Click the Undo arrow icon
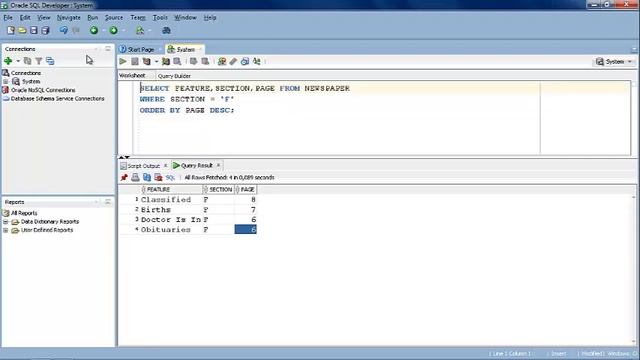The image size is (640, 360). click(64, 30)
